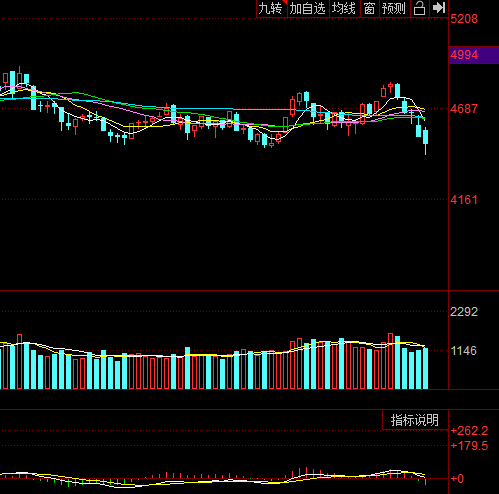Select the +262.2 MACD axis label
499x494 pixels.
(x=469, y=431)
